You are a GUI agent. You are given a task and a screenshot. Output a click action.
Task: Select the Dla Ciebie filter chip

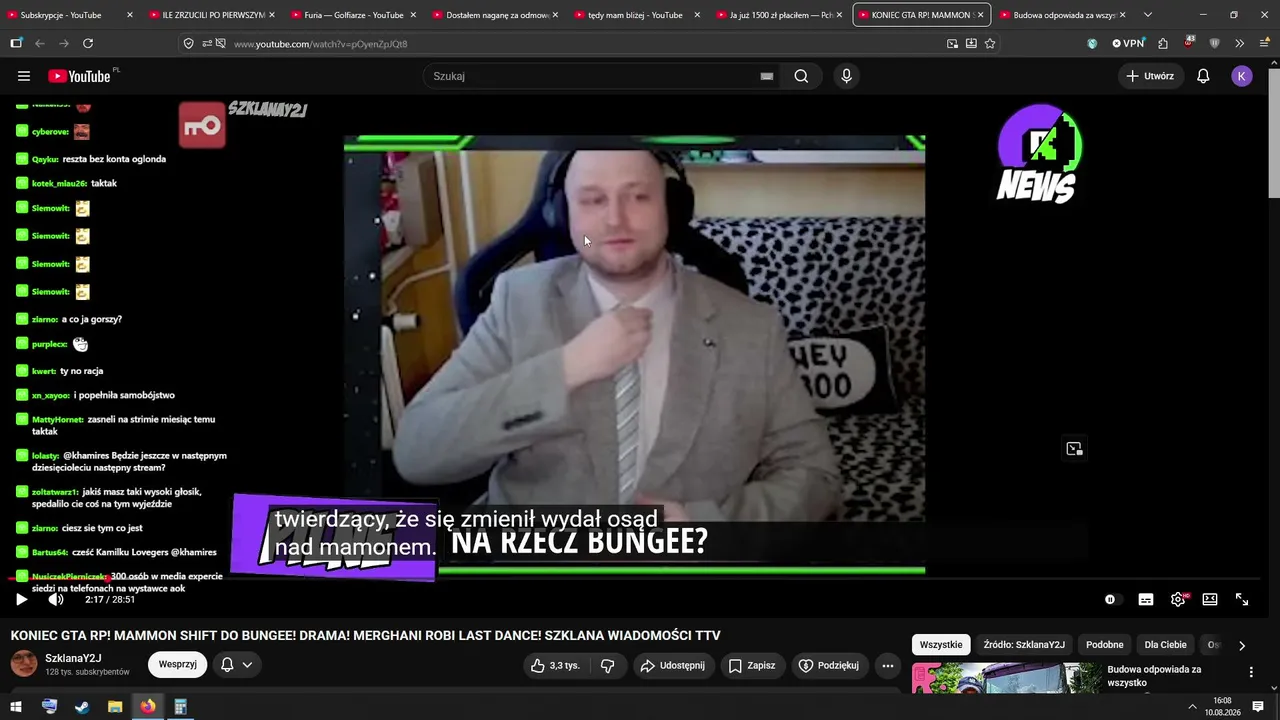click(x=1165, y=645)
